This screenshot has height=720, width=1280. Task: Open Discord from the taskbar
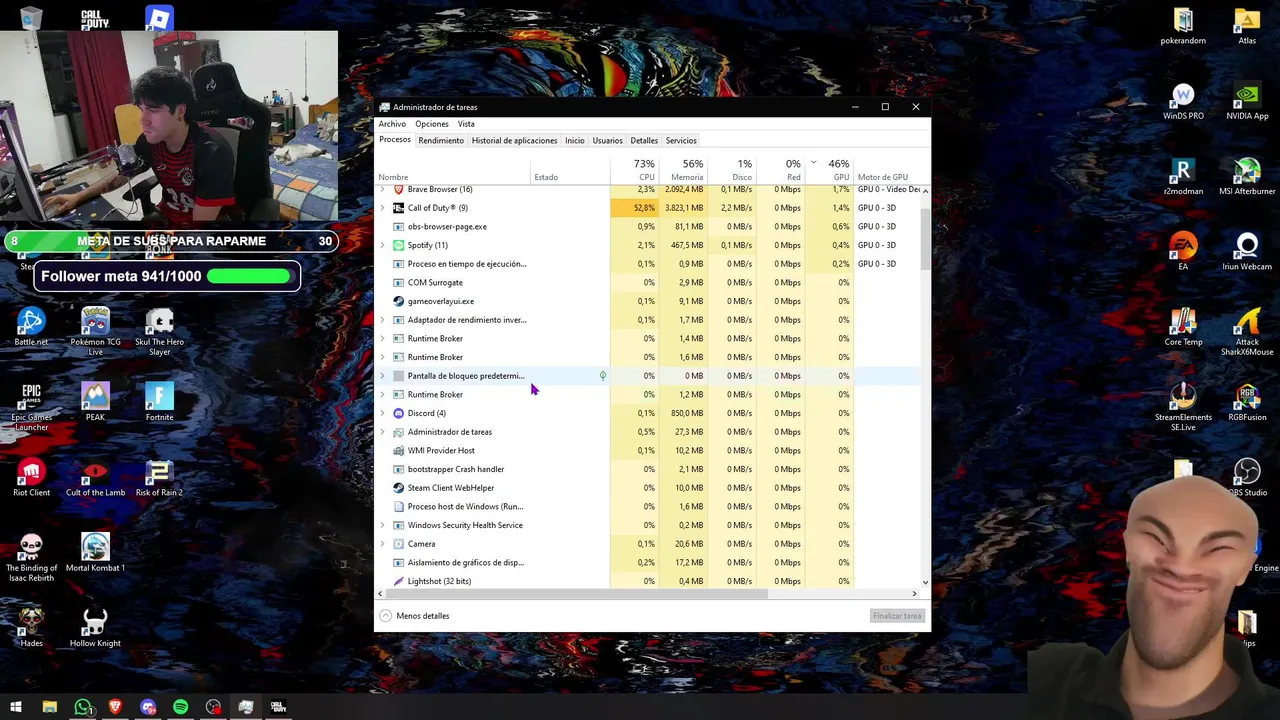[x=148, y=707]
